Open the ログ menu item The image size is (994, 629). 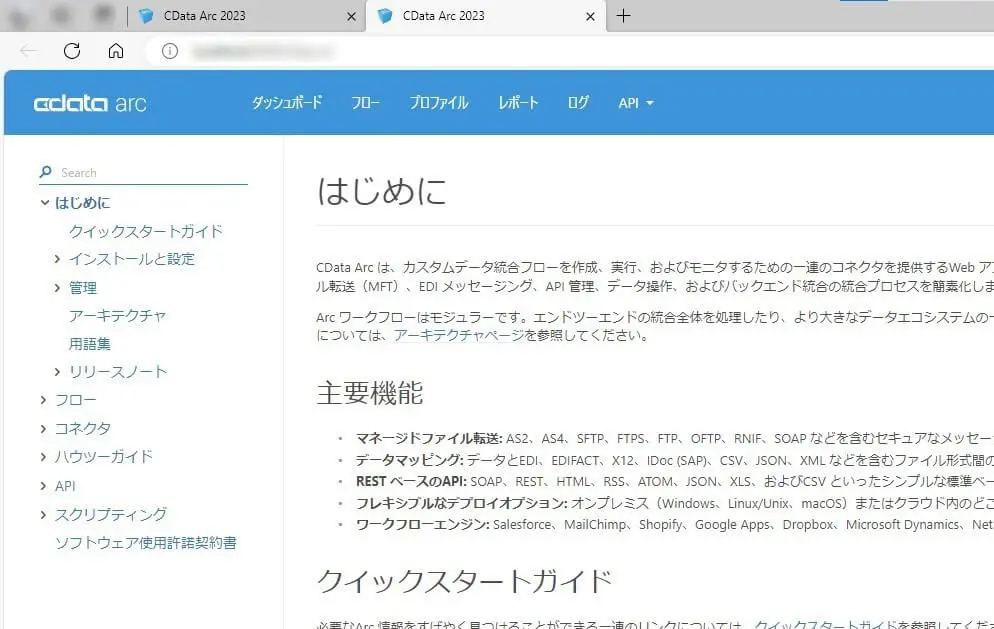click(x=578, y=103)
